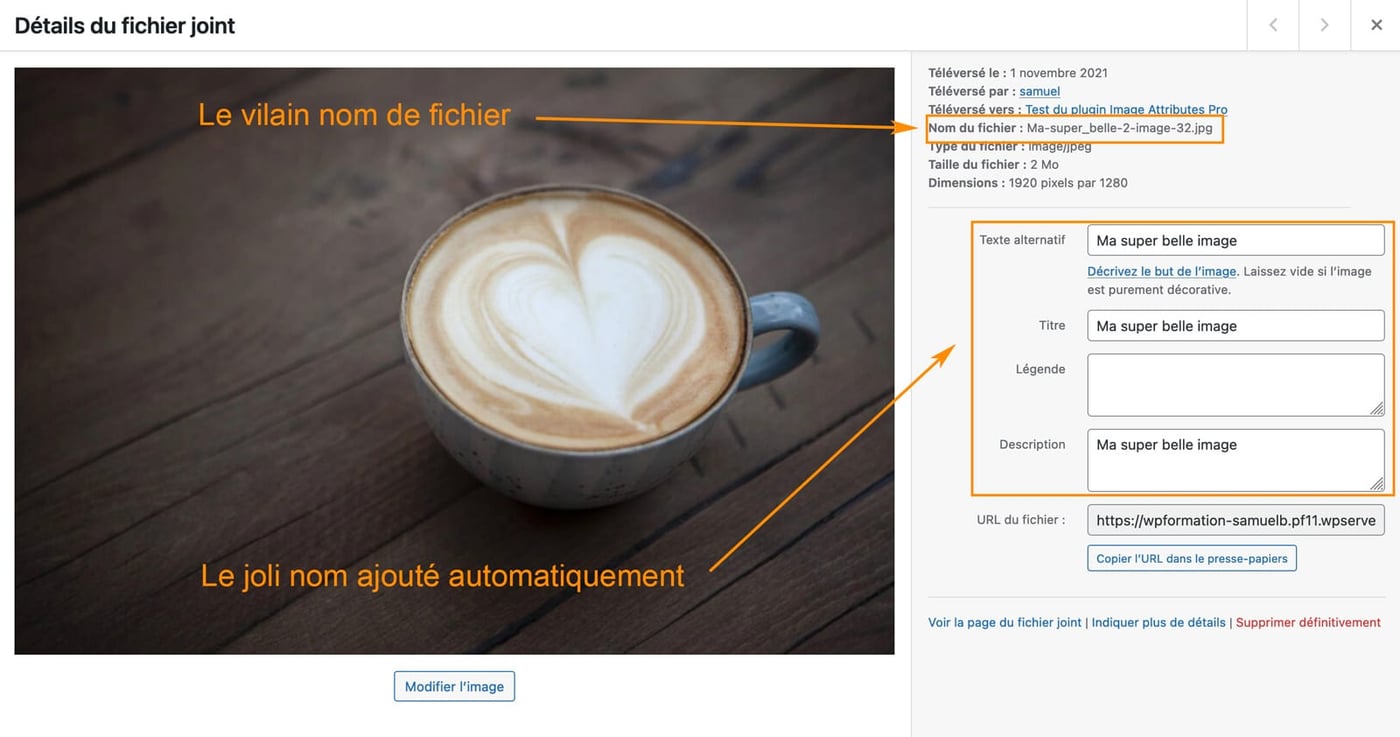Click the coffee cup image preview
This screenshot has width=1400, height=737.
(x=454, y=360)
